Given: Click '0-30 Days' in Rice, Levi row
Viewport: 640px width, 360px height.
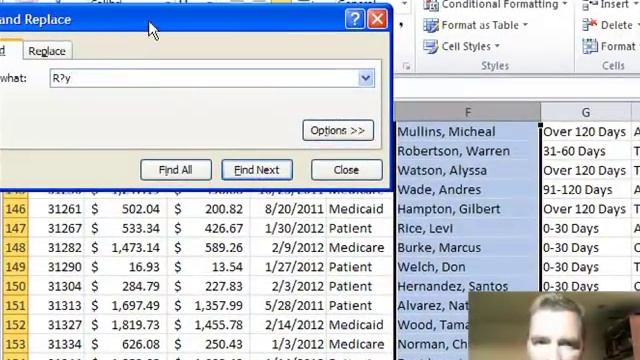Looking at the screenshot, I should pos(586,228).
